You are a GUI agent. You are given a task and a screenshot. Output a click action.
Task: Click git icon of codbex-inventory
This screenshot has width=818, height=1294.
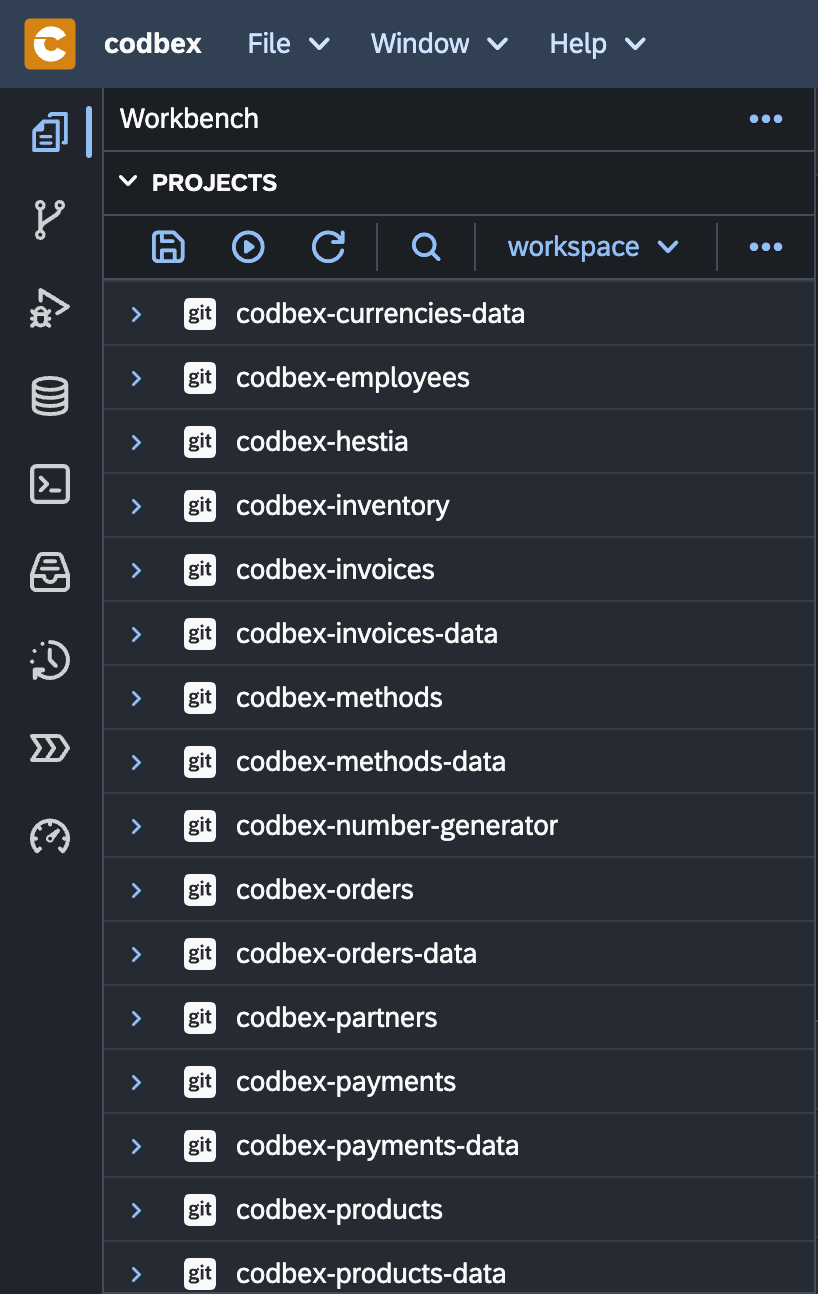click(200, 506)
